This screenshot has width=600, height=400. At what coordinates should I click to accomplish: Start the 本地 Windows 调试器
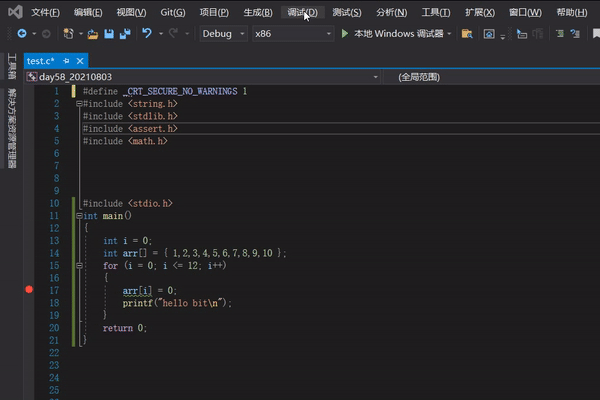tap(393, 34)
